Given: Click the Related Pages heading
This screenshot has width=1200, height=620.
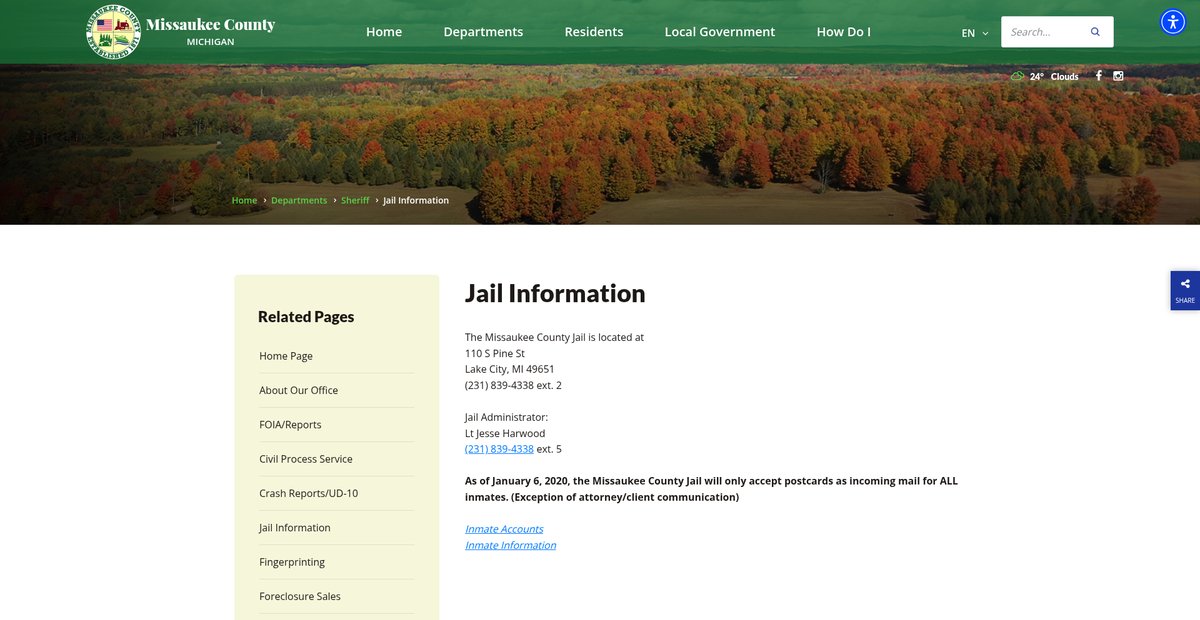Looking at the screenshot, I should pyautogui.click(x=306, y=316).
